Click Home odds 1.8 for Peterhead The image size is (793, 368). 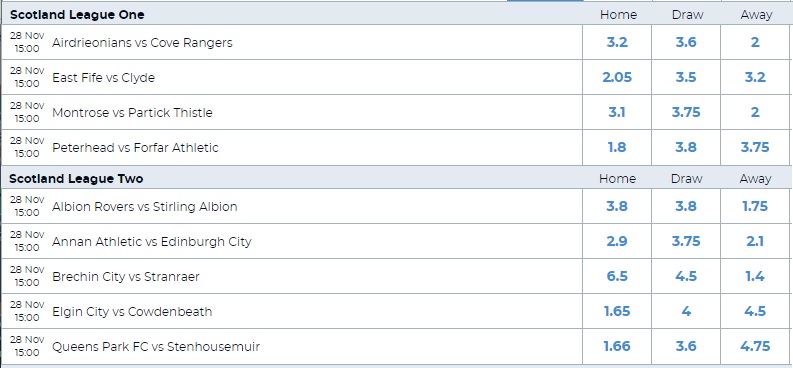(616, 147)
